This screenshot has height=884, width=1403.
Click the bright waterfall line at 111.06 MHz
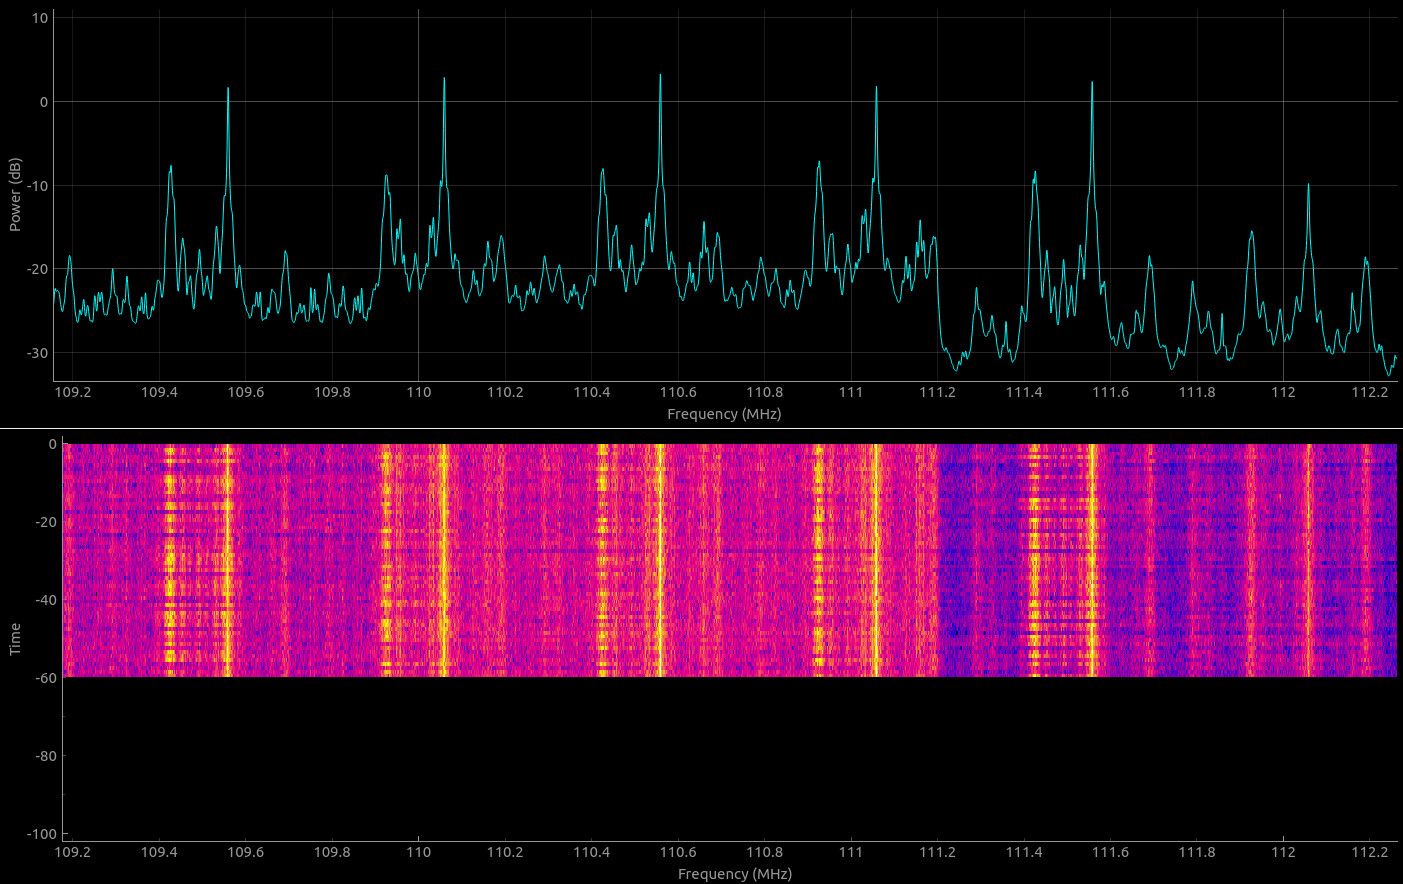[876, 560]
